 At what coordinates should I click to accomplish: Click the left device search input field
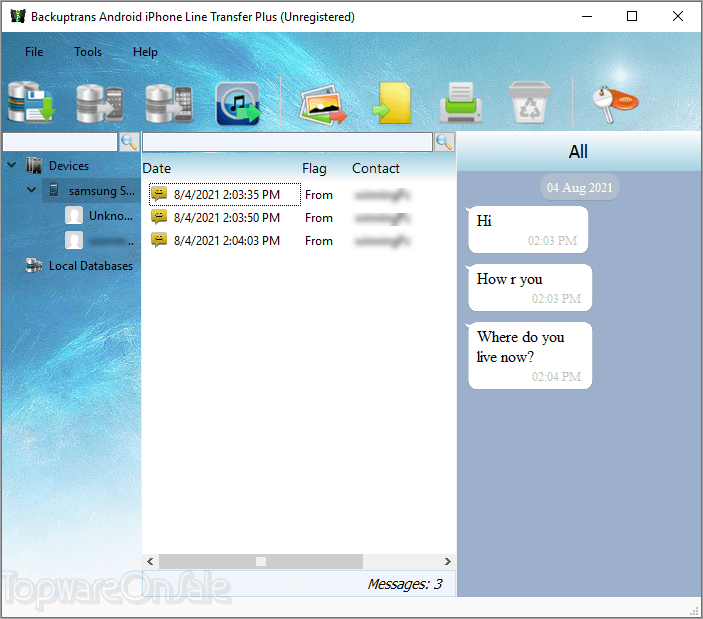pos(60,142)
